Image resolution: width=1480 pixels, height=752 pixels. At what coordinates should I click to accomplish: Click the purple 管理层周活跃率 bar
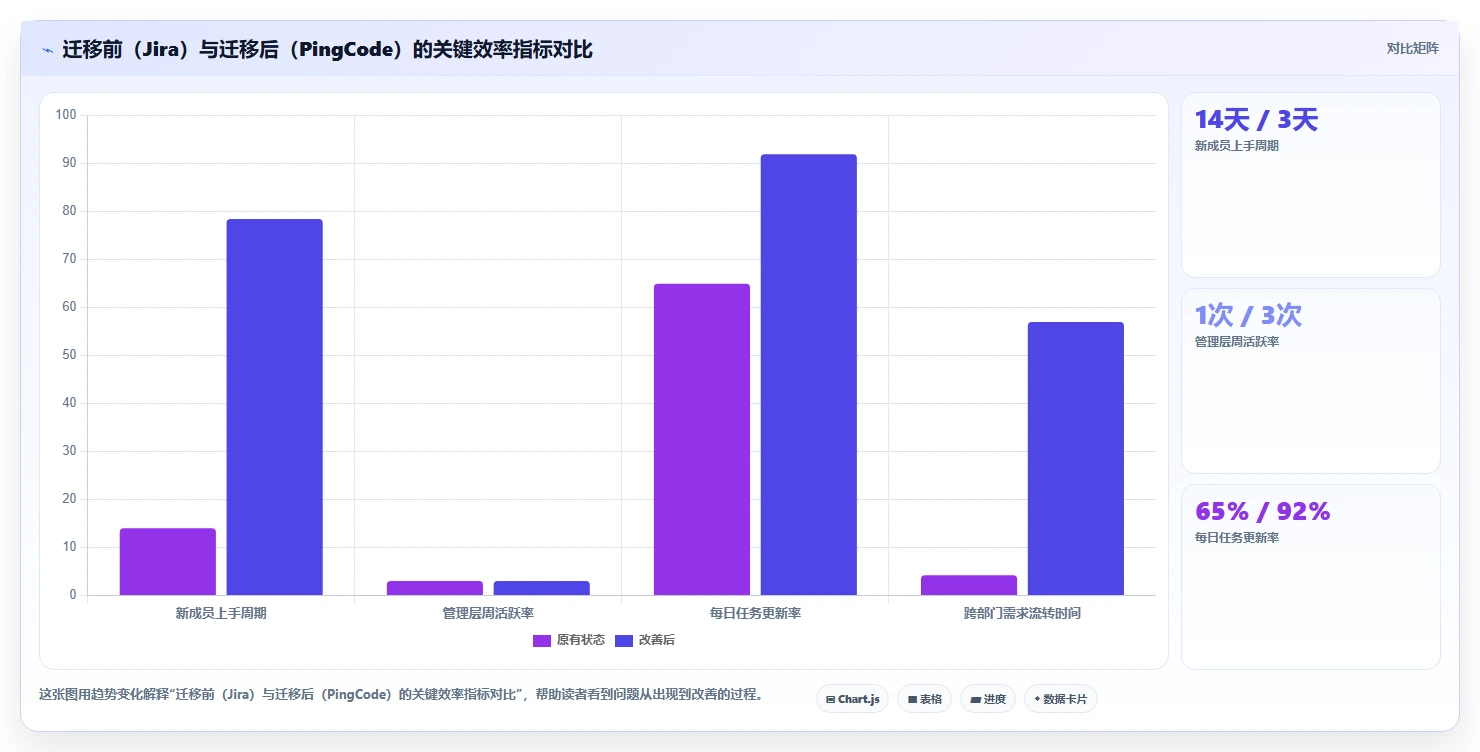pyautogui.click(x=435, y=588)
